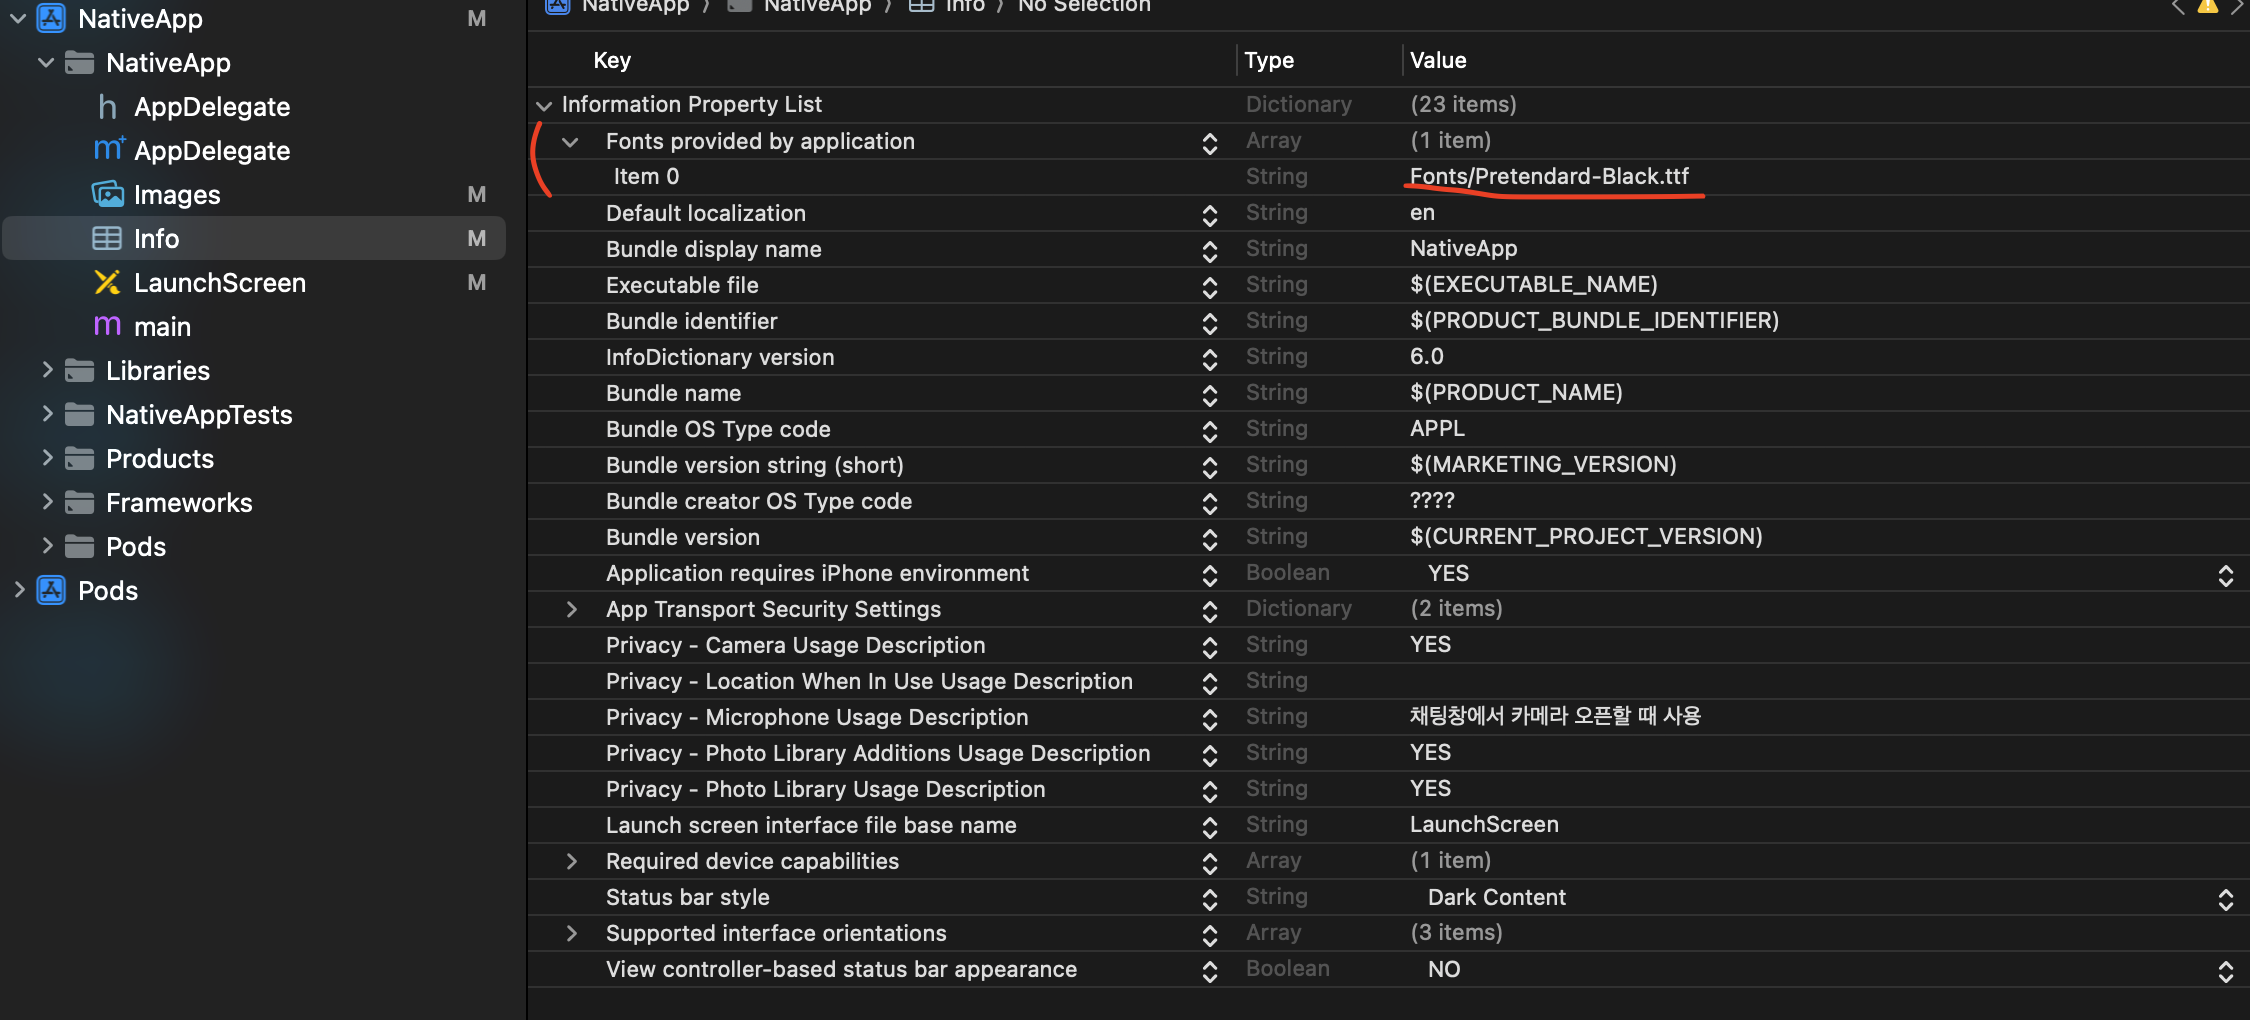
Task: Expand the Libraries group
Action: coord(46,370)
